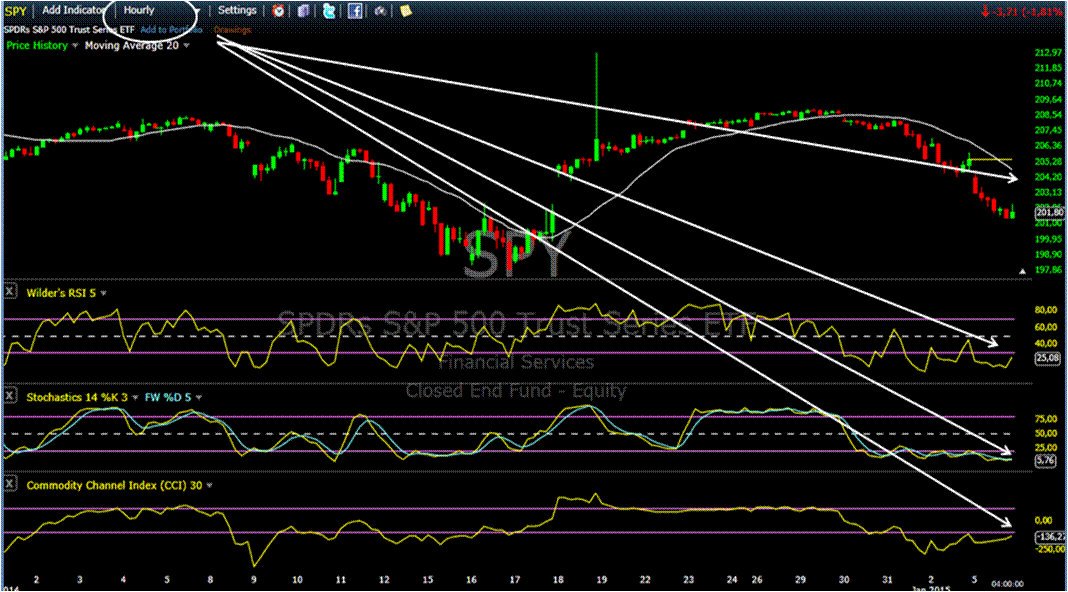
Task: Open the CCI 30 dropdown arrow
Action: pos(209,486)
